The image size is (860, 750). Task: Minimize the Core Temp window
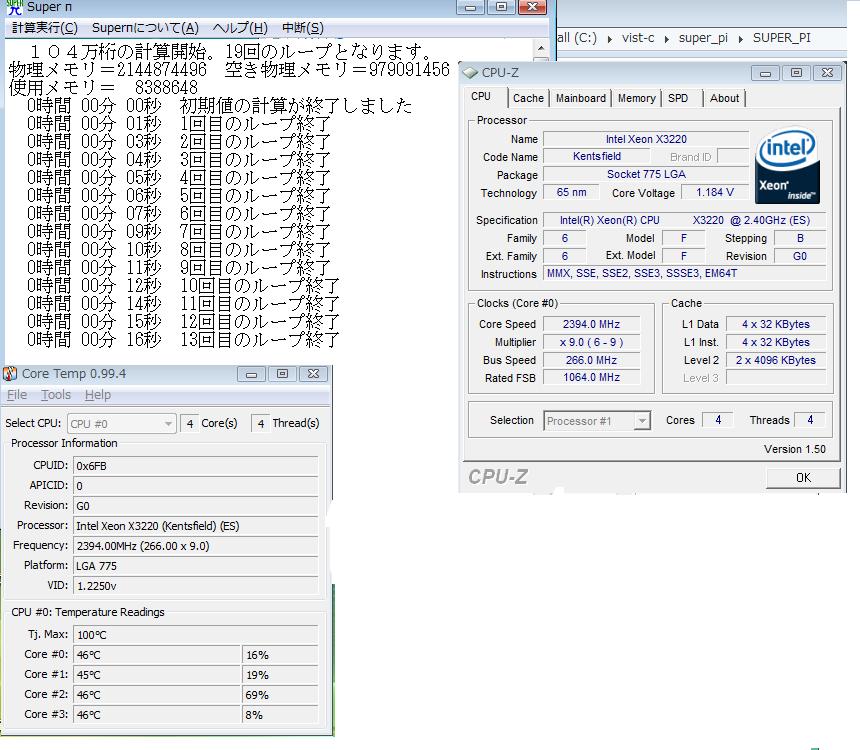click(251, 374)
